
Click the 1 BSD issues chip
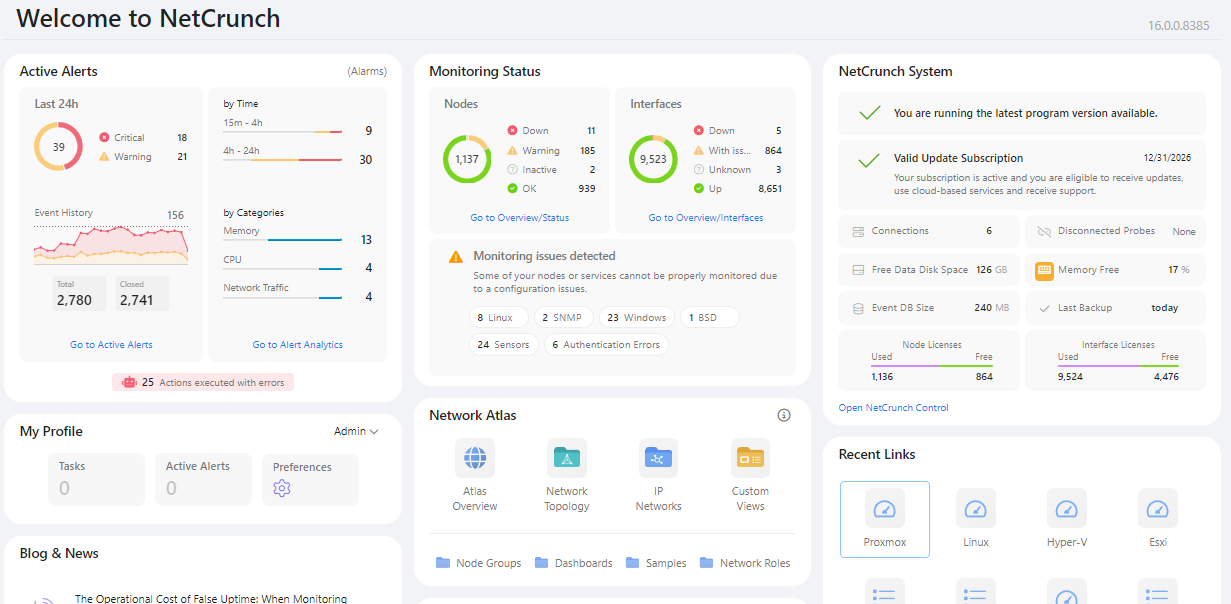(709, 317)
